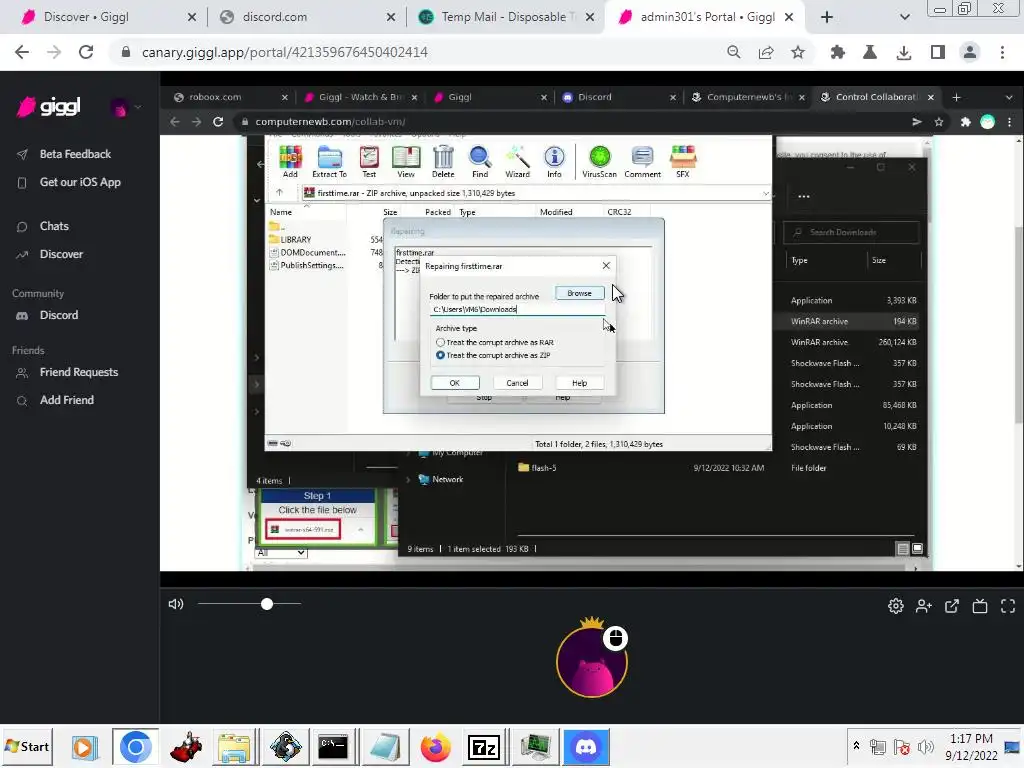The height and width of the screenshot is (768, 1024).
Task: Click the Giggl logo
Action: pyautogui.click(x=49, y=106)
